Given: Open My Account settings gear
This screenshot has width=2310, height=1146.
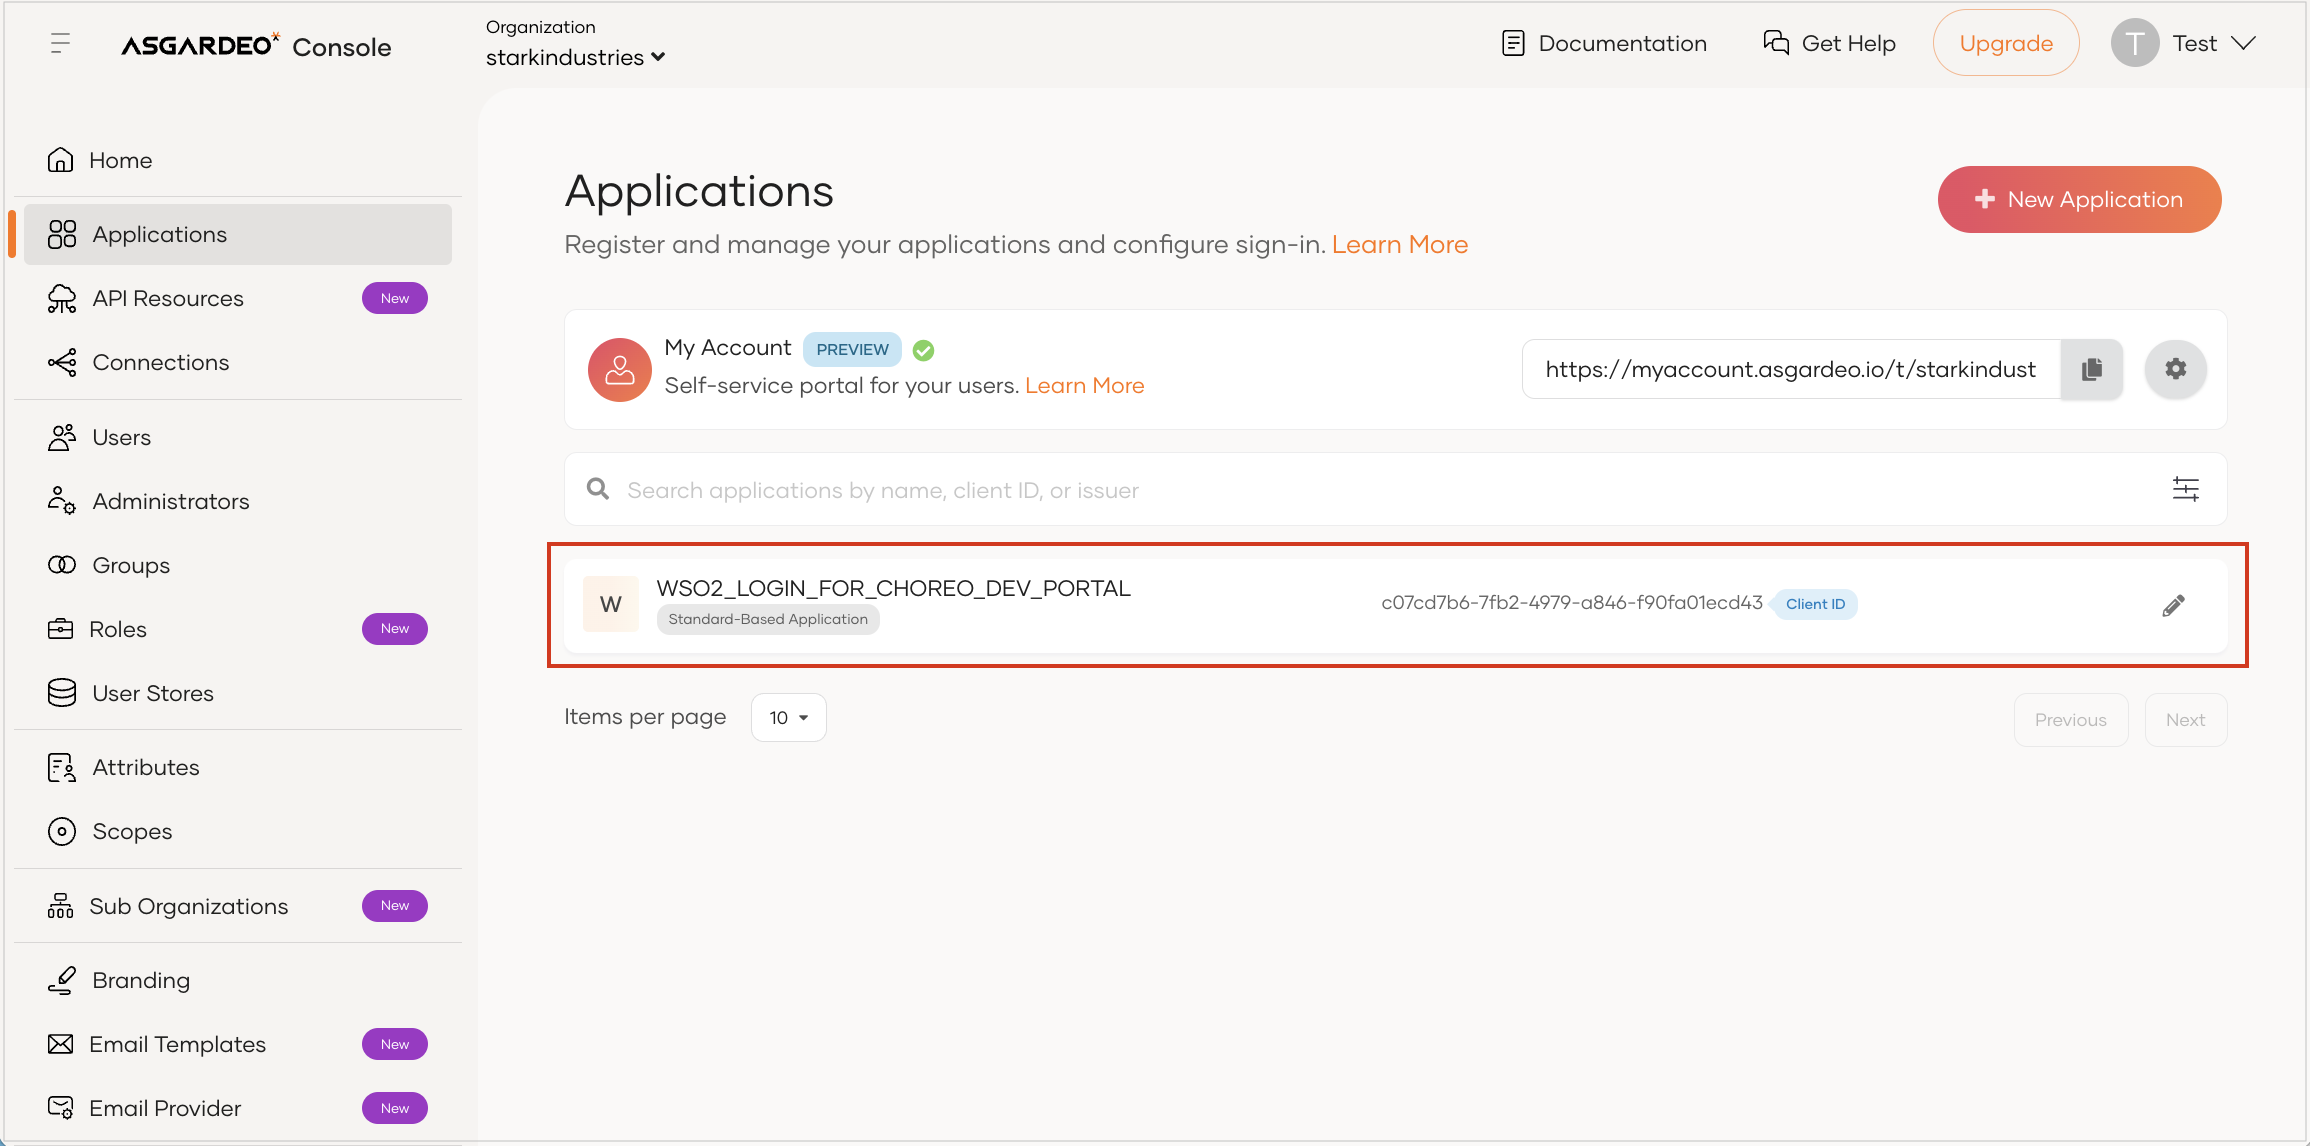Looking at the screenshot, I should click(x=2175, y=369).
